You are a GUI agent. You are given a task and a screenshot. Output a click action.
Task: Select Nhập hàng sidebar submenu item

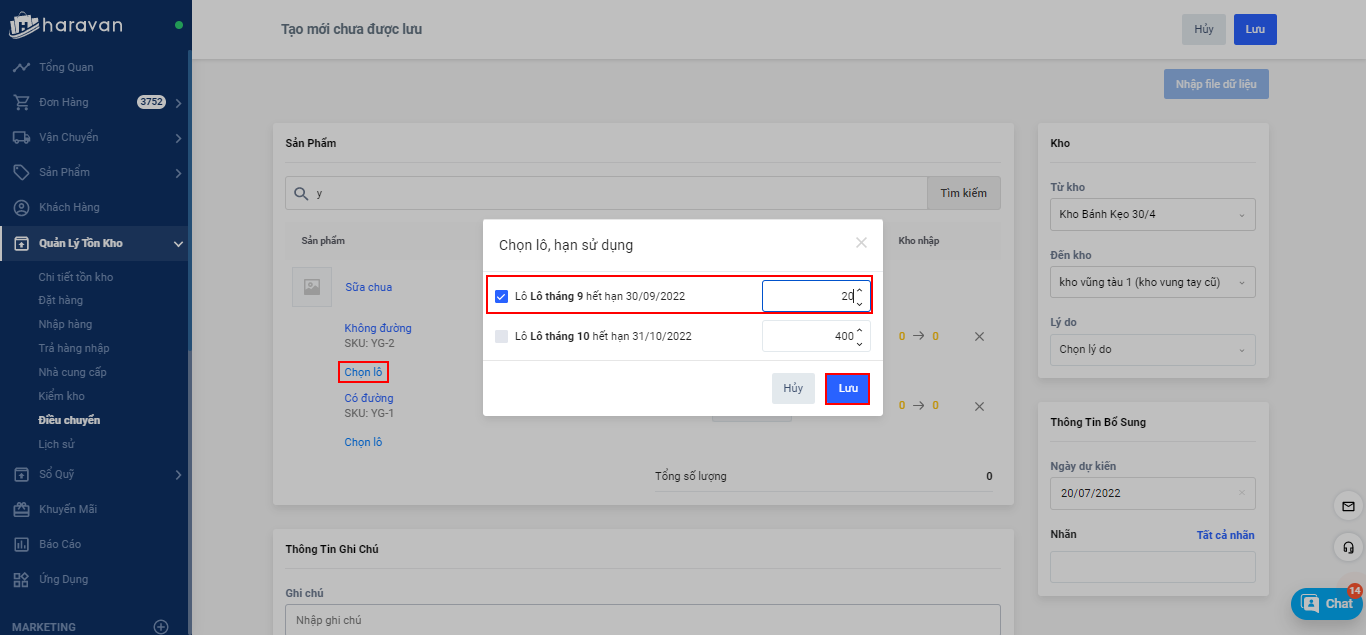click(x=66, y=324)
